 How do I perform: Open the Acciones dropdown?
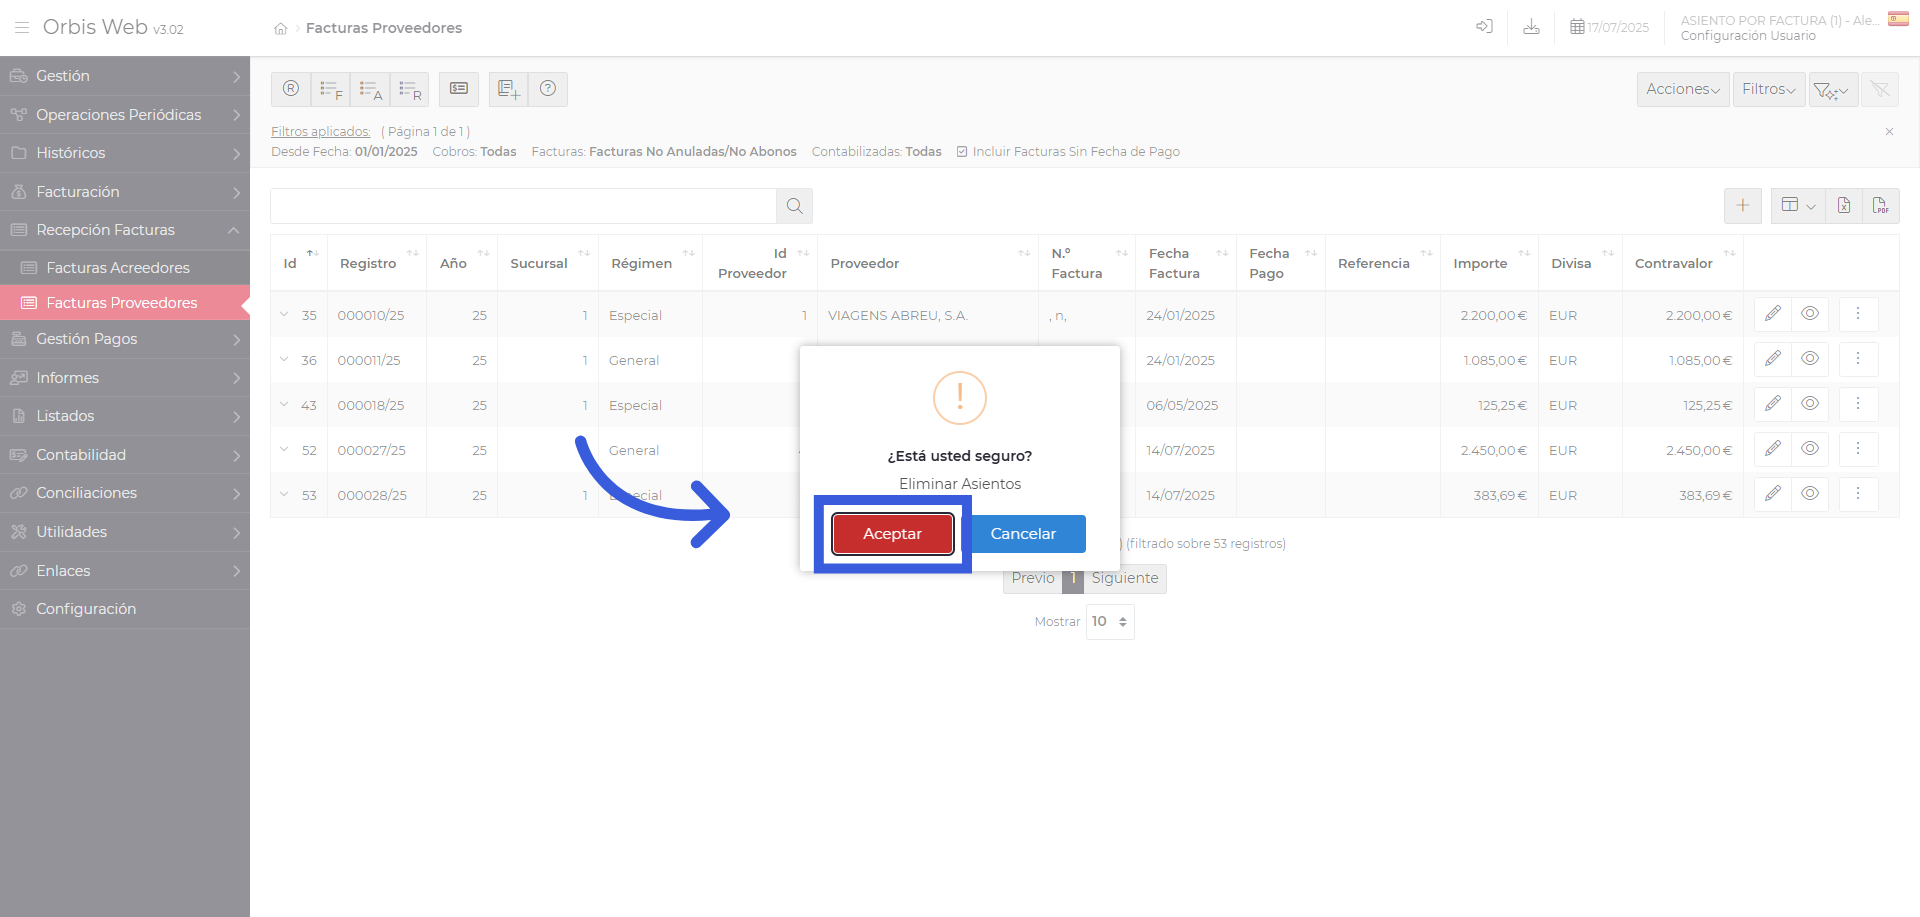pos(1682,89)
